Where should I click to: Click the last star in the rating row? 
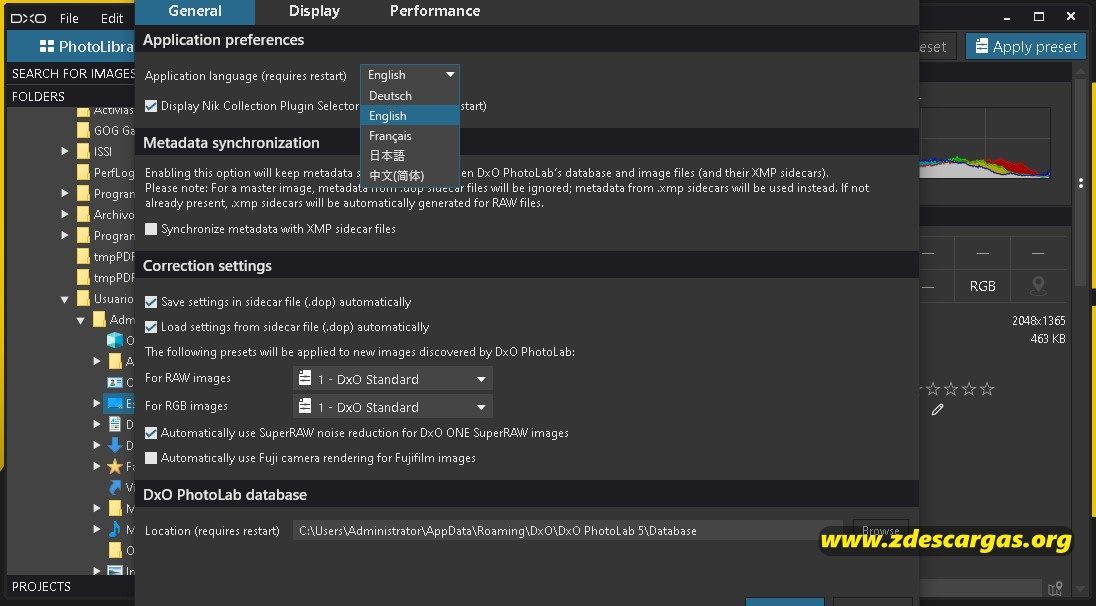pos(987,389)
